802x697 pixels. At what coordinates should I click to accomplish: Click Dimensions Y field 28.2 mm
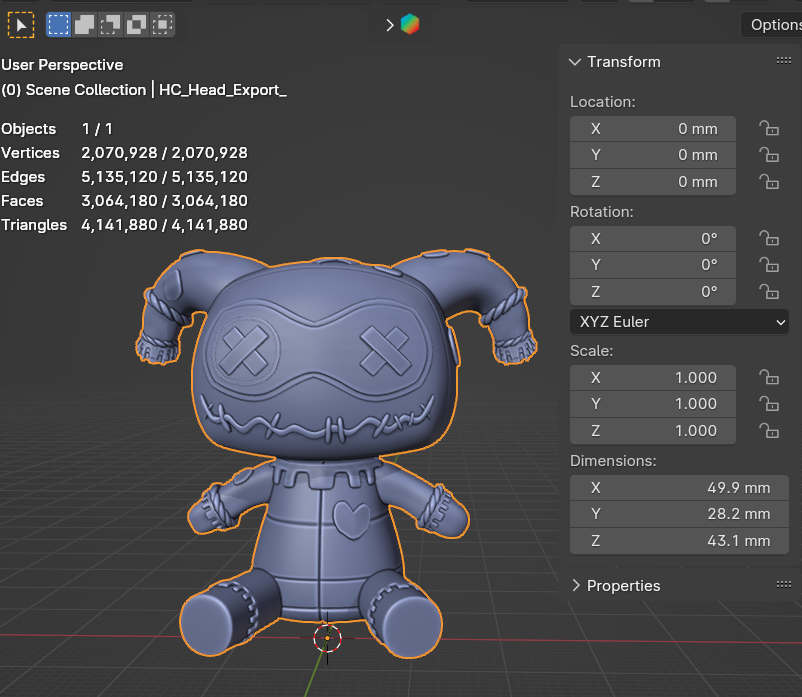click(679, 514)
